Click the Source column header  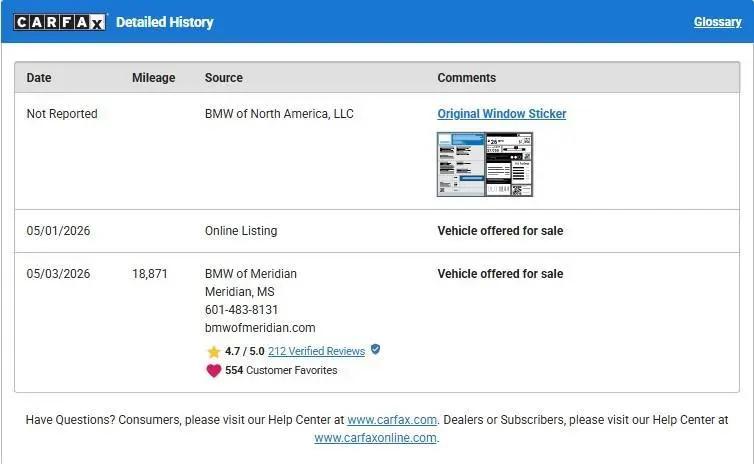coord(224,78)
